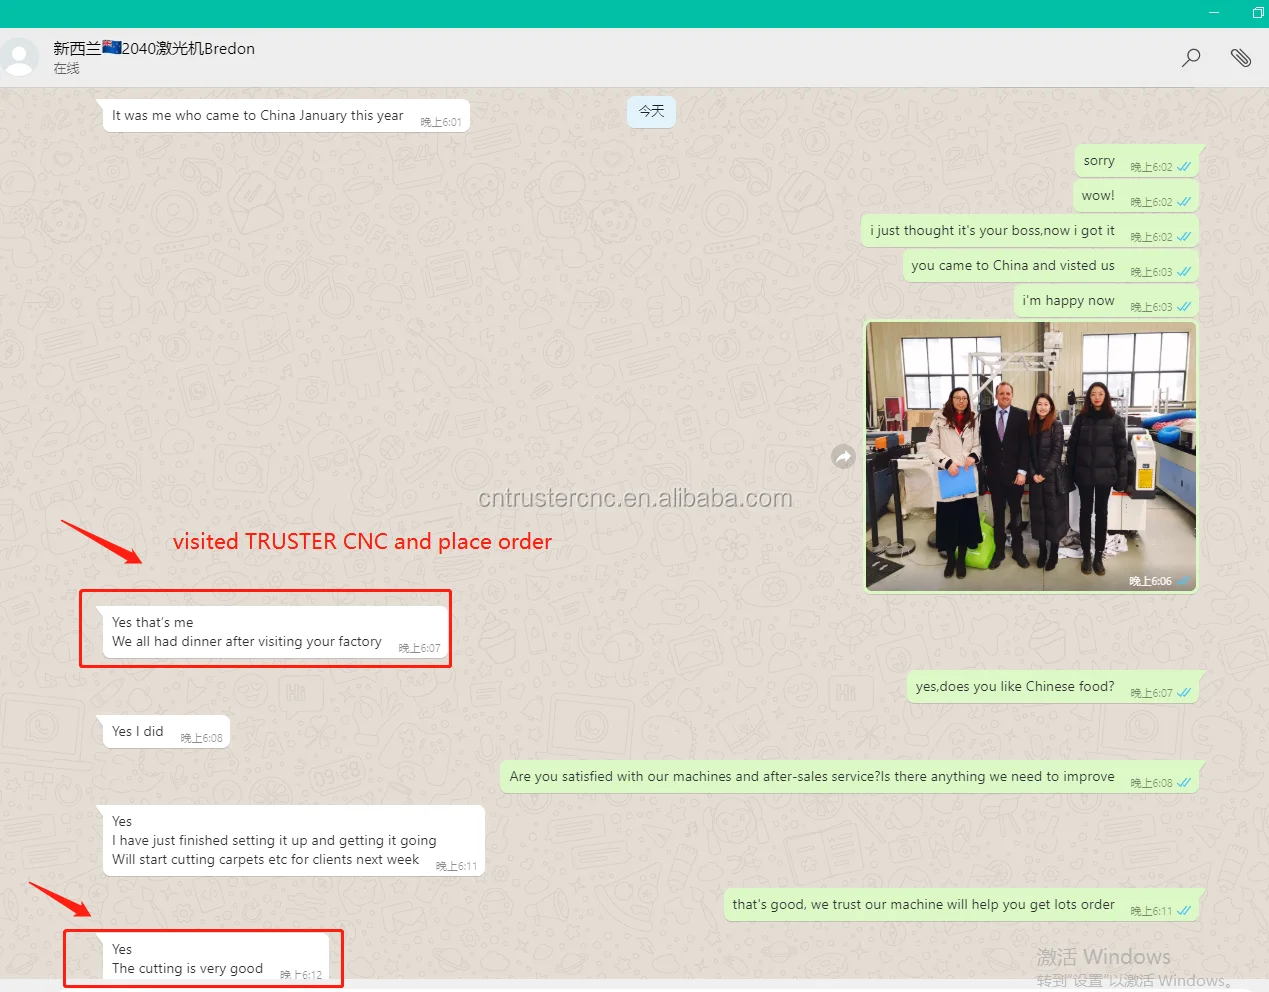This screenshot has height=992, width=1269.
Task: Click the read ticks on 'i'm happy now'
Action: coord(1184,307)
